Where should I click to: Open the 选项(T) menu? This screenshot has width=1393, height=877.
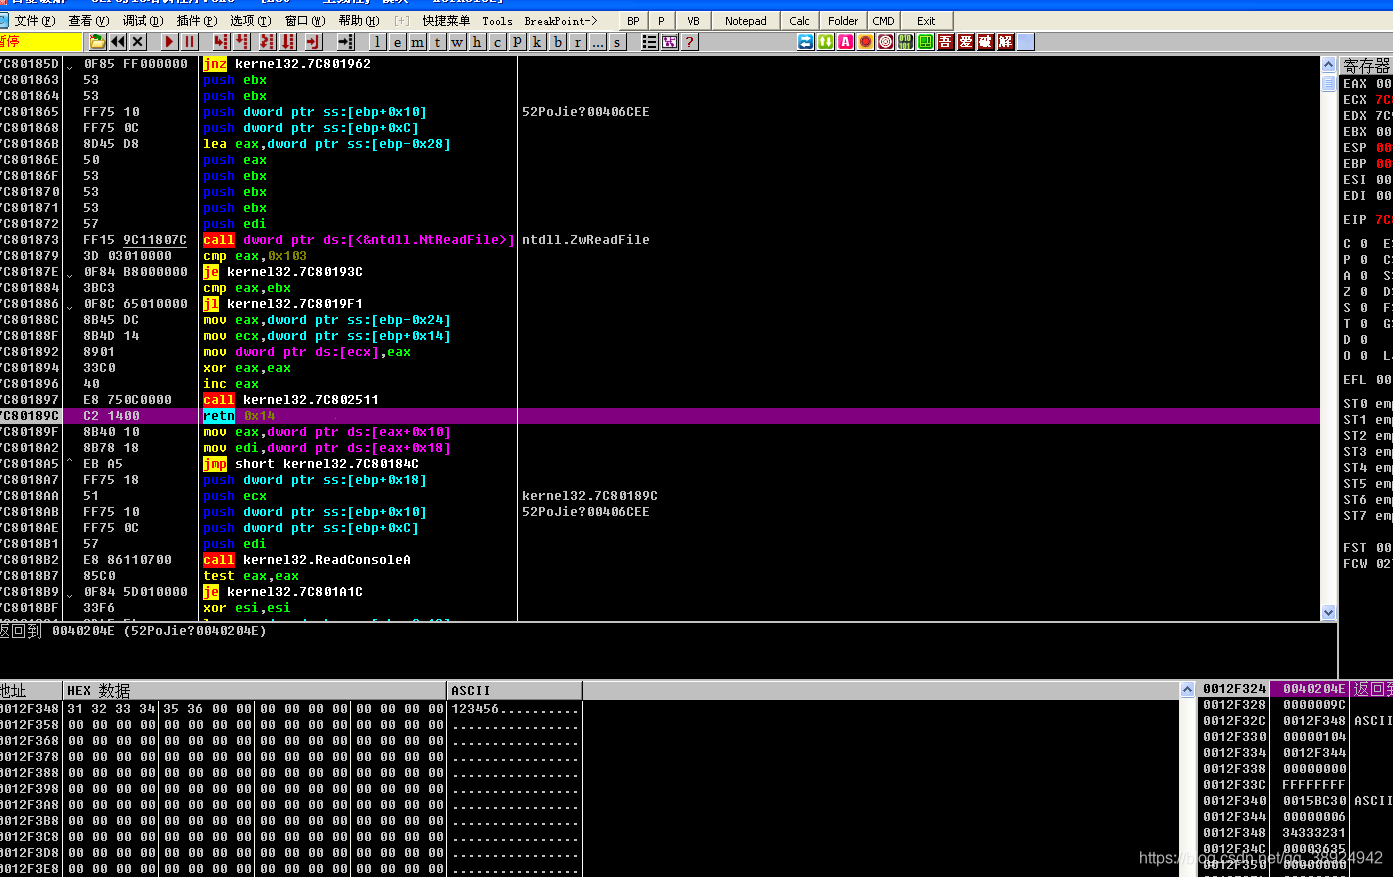point(250,20)
